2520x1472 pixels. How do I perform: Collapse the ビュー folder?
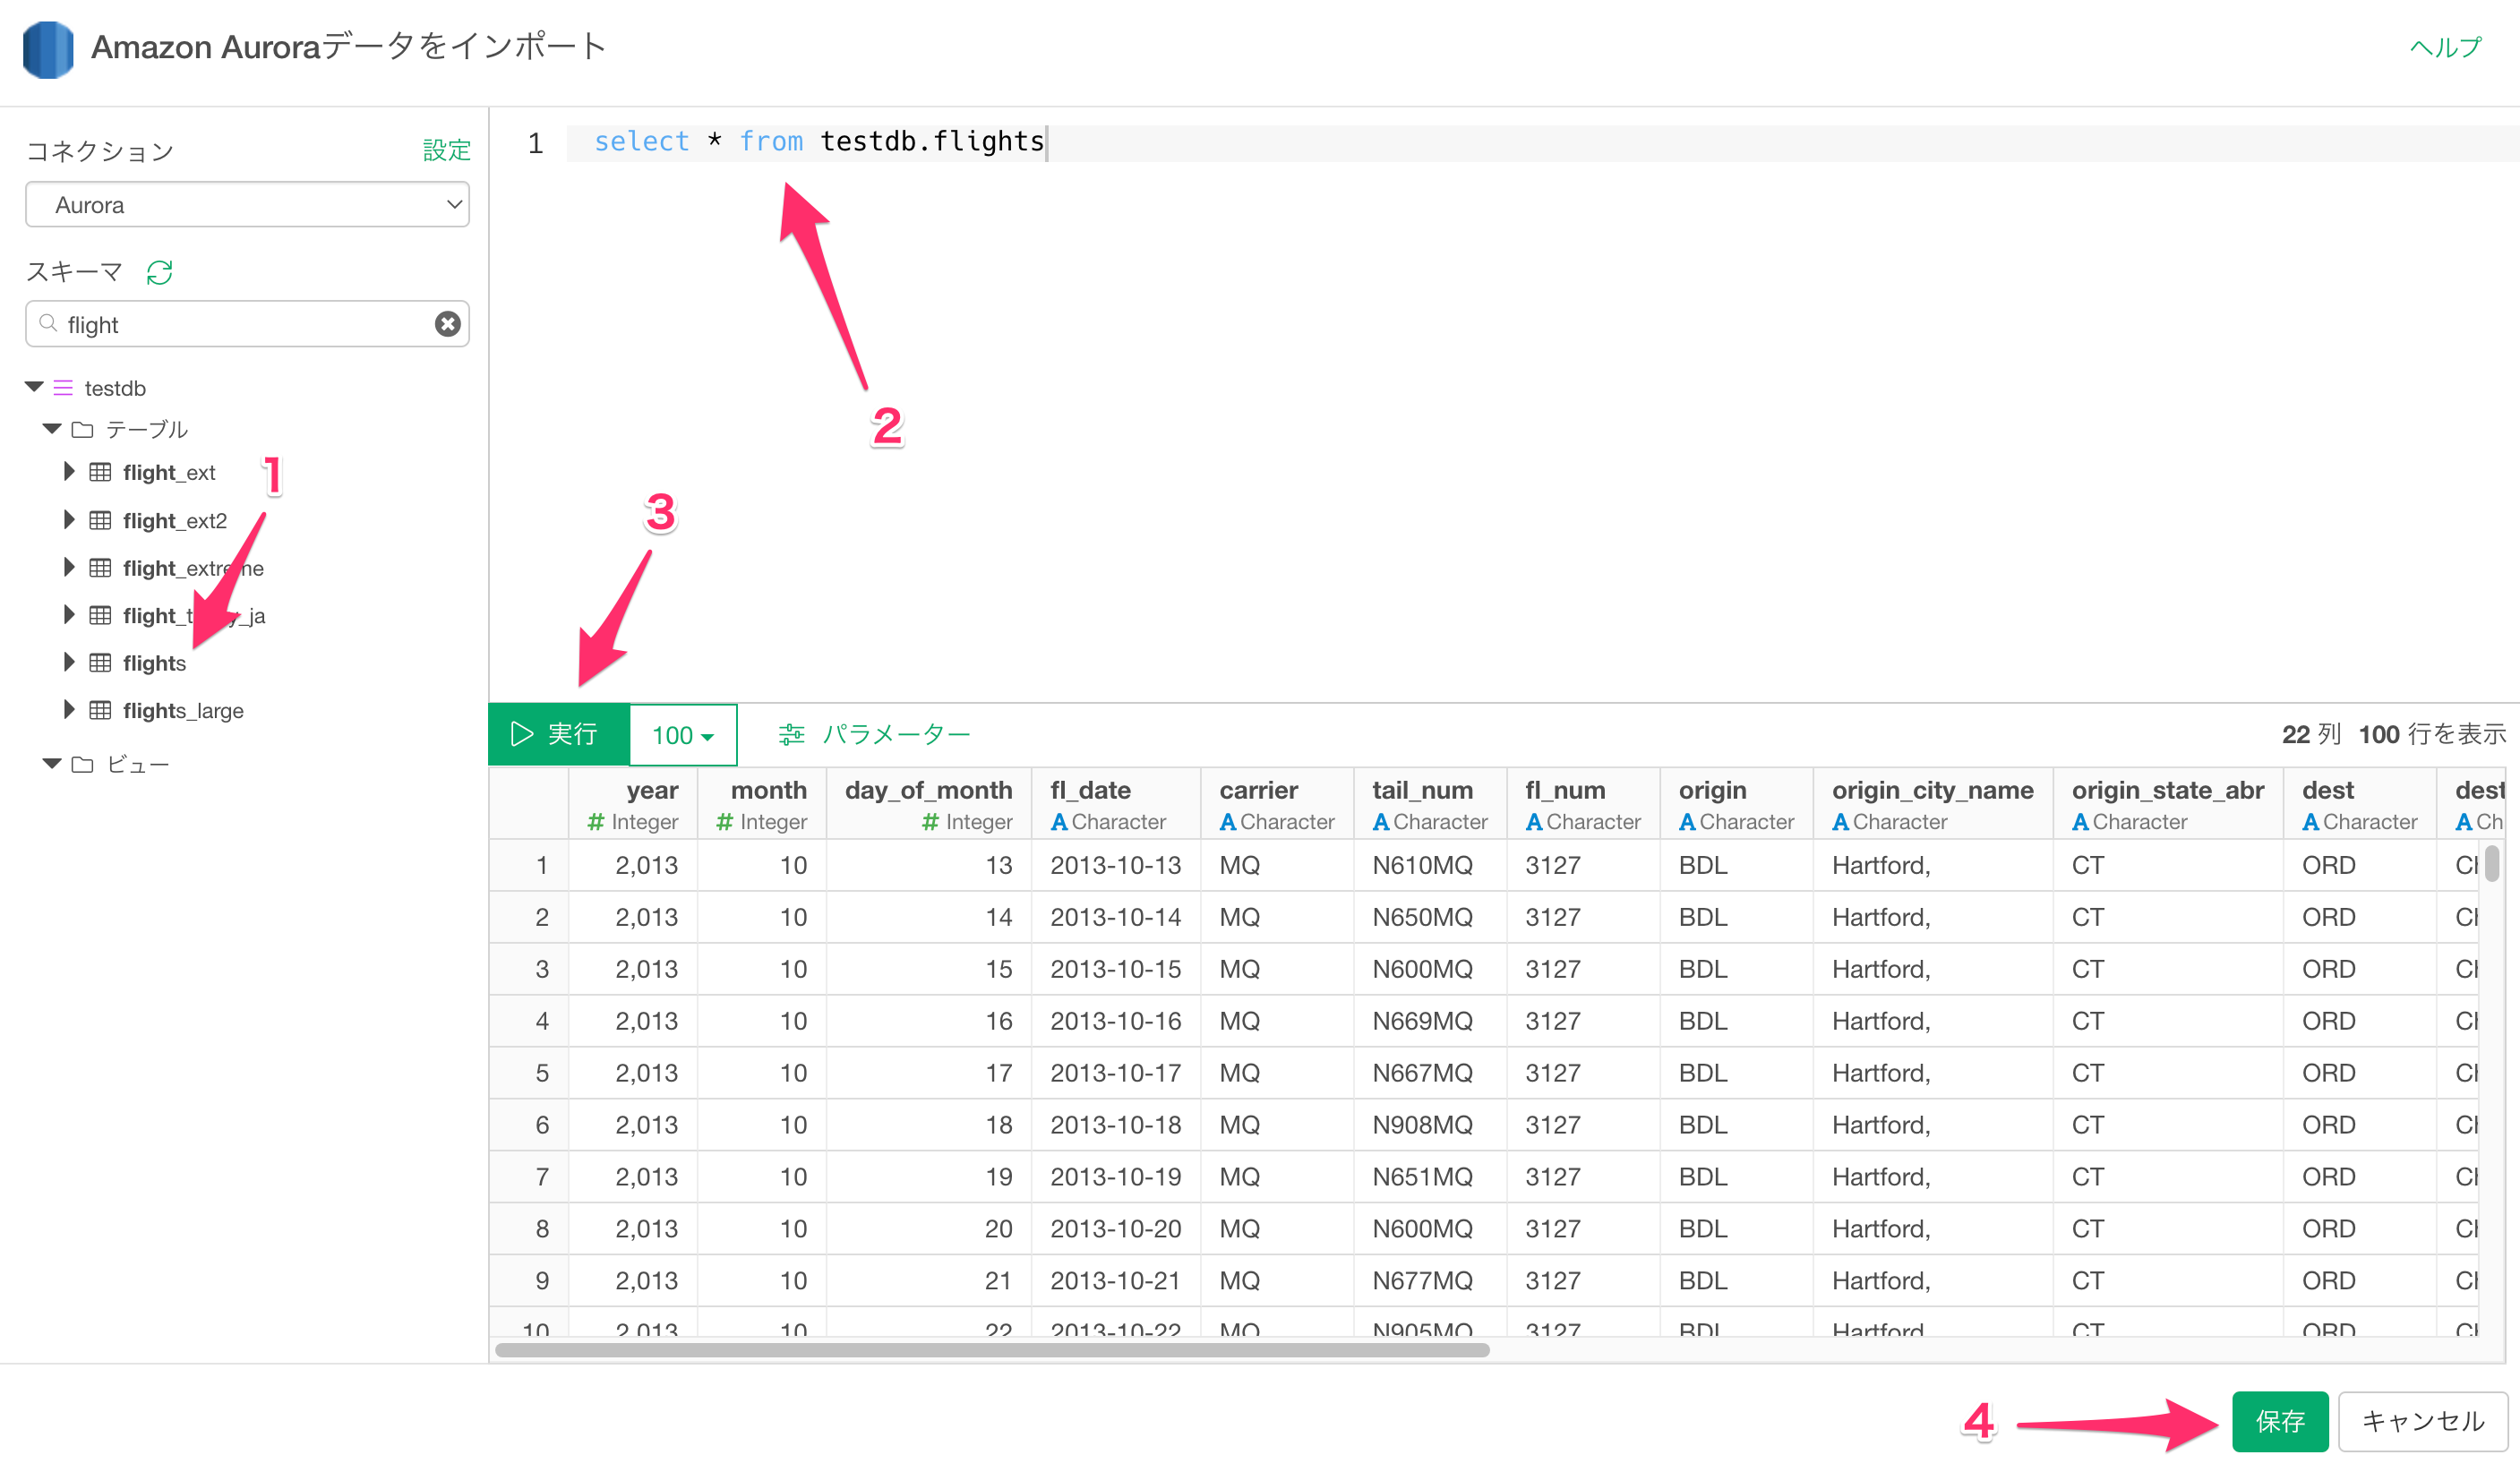point(52,764)
